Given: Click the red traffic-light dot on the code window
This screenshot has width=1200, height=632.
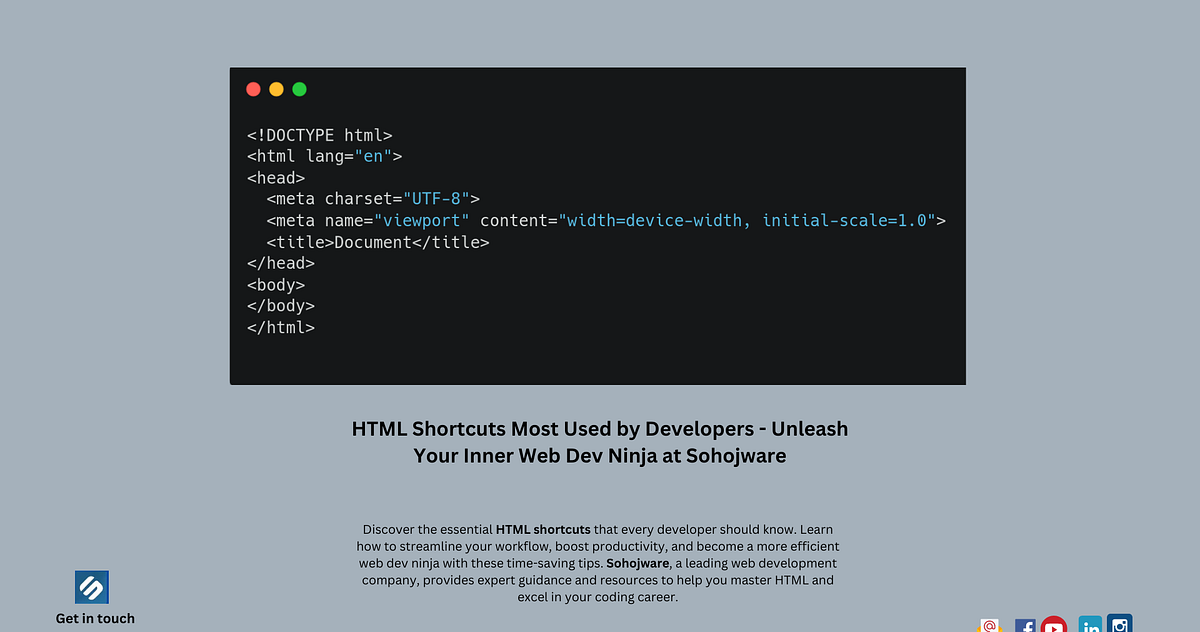Looking at the screenshot, I should tap(253, 89).
